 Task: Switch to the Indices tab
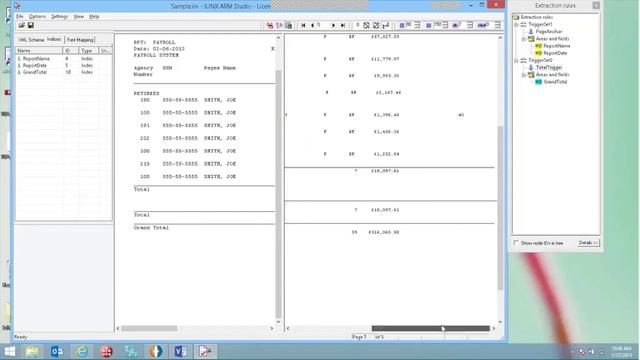coord(54,39)
